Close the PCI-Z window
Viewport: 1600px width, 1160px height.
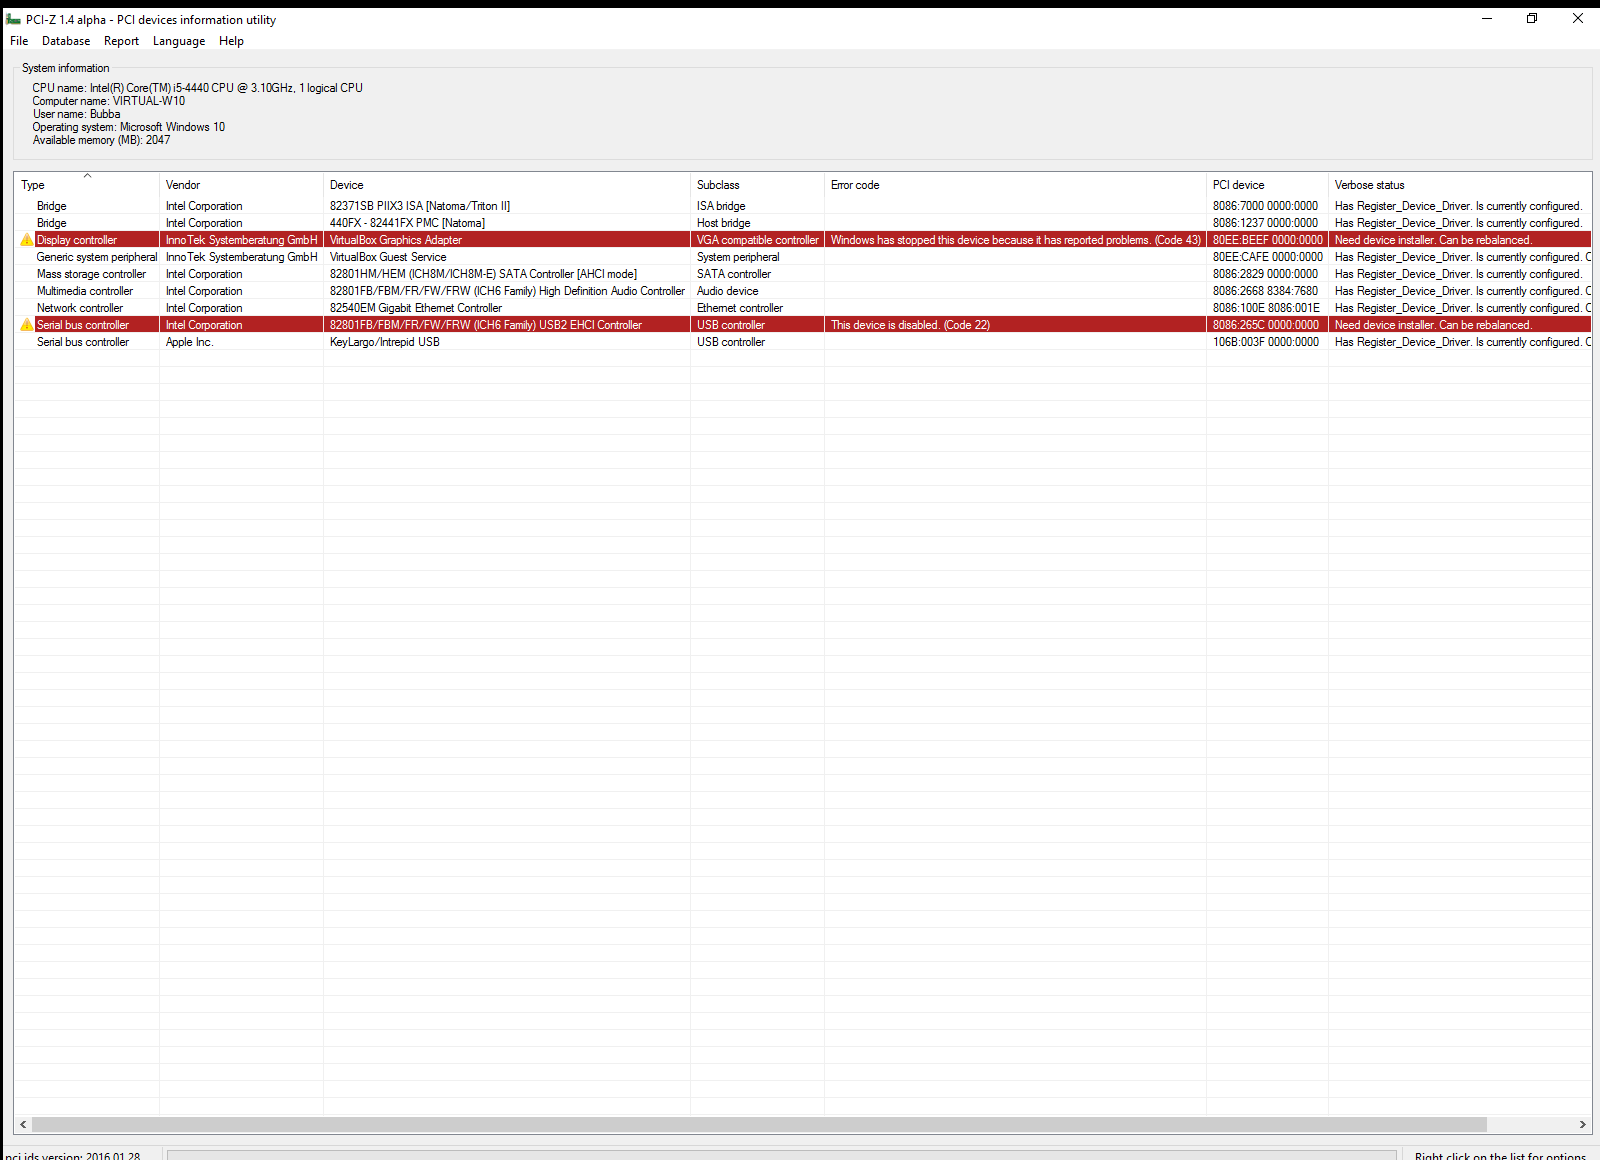tap(1578, 18)
